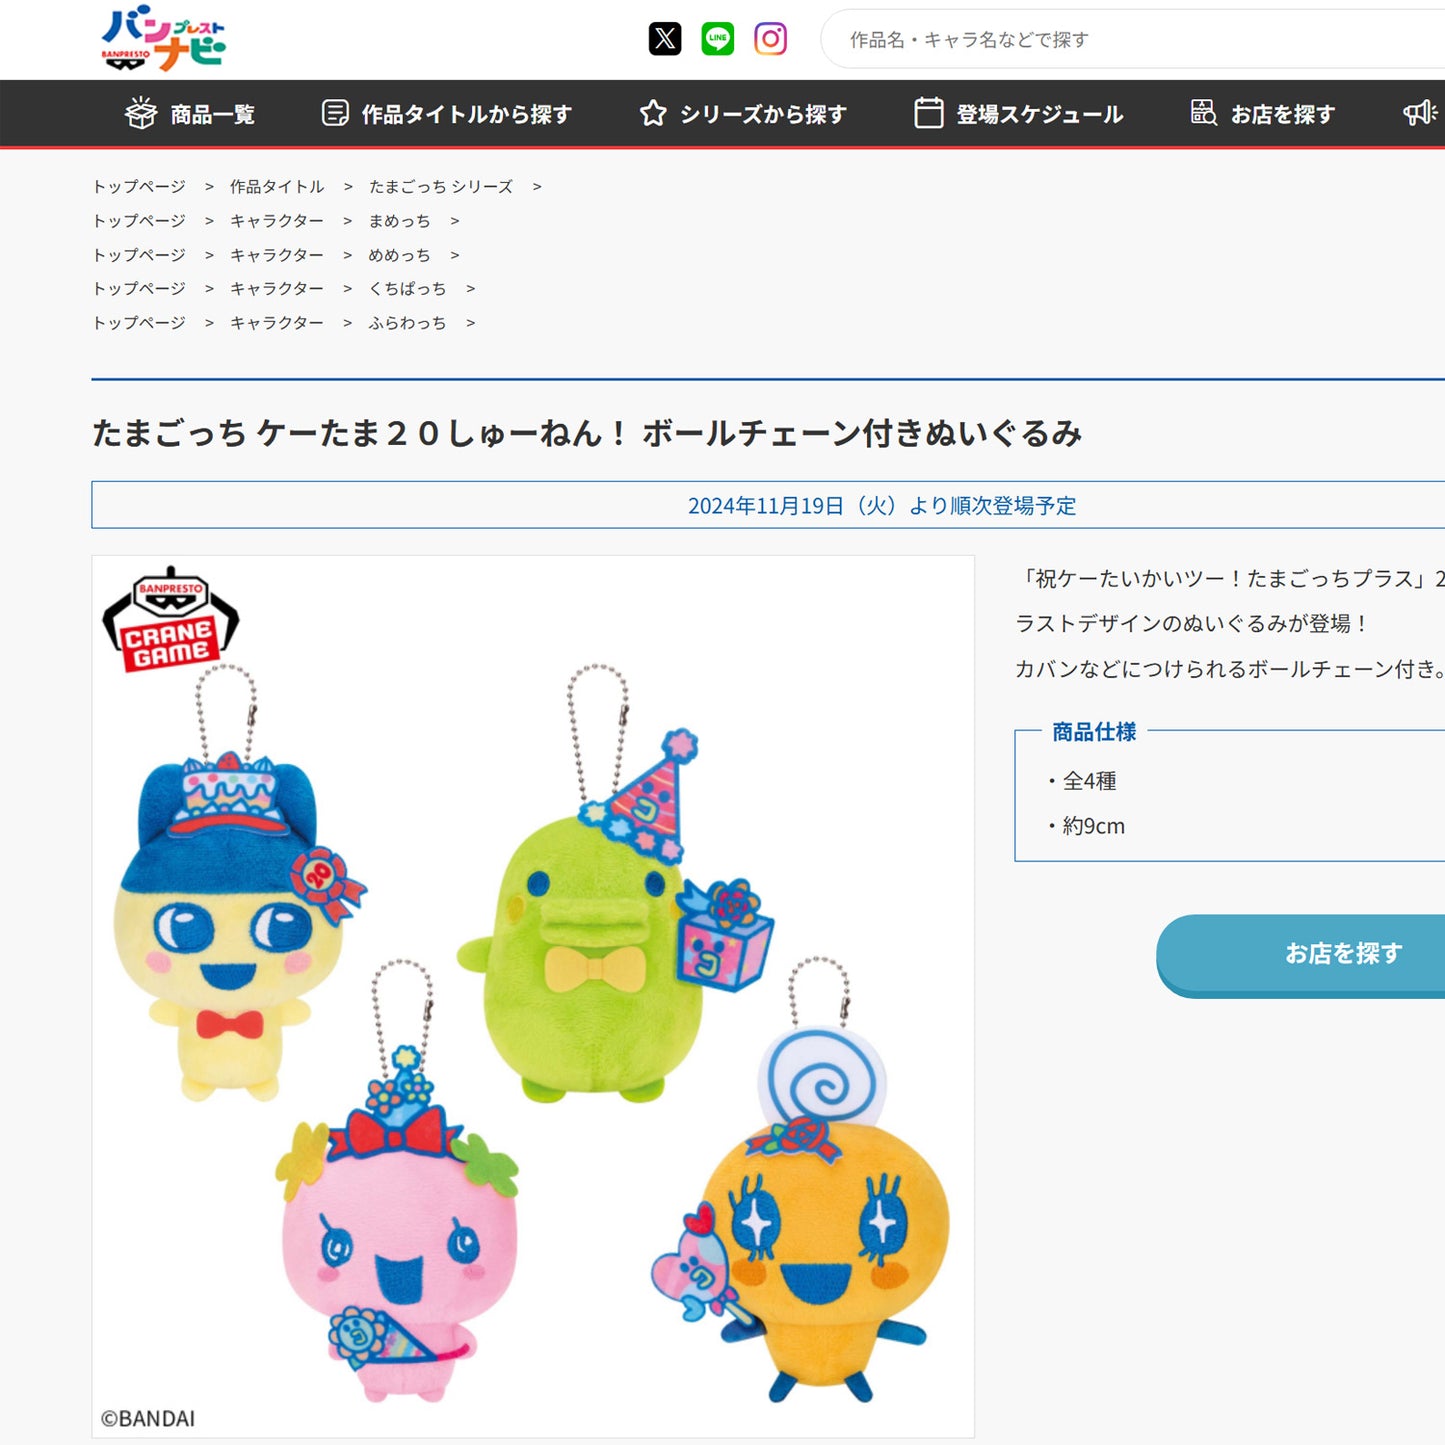Open the X social media icon
This screenshot has height=1445, width=1445.
tap(665, 39)
